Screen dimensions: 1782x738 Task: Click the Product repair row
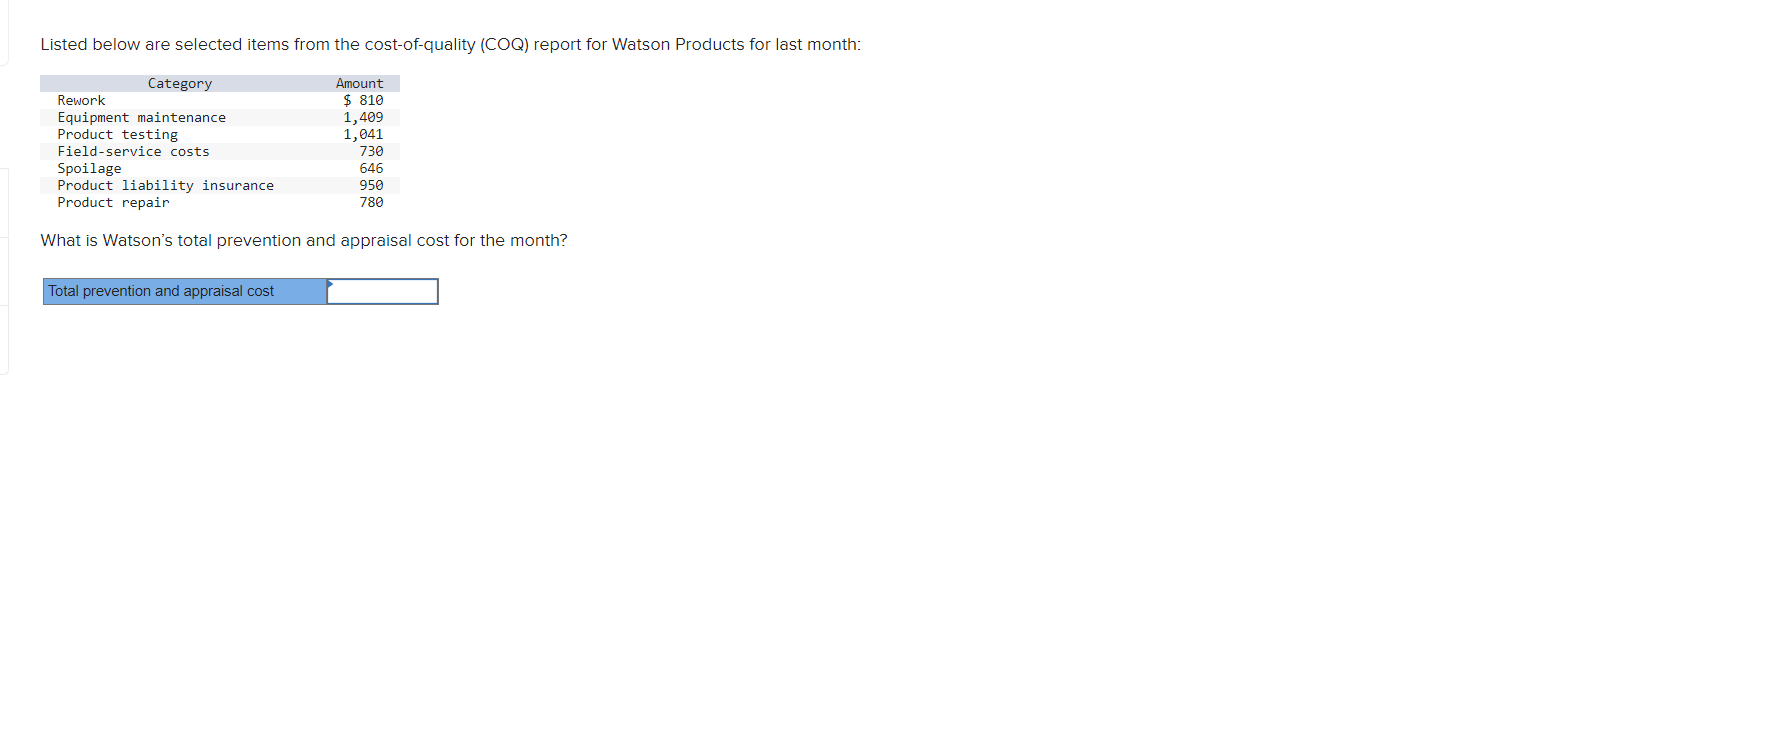[114, 202]
